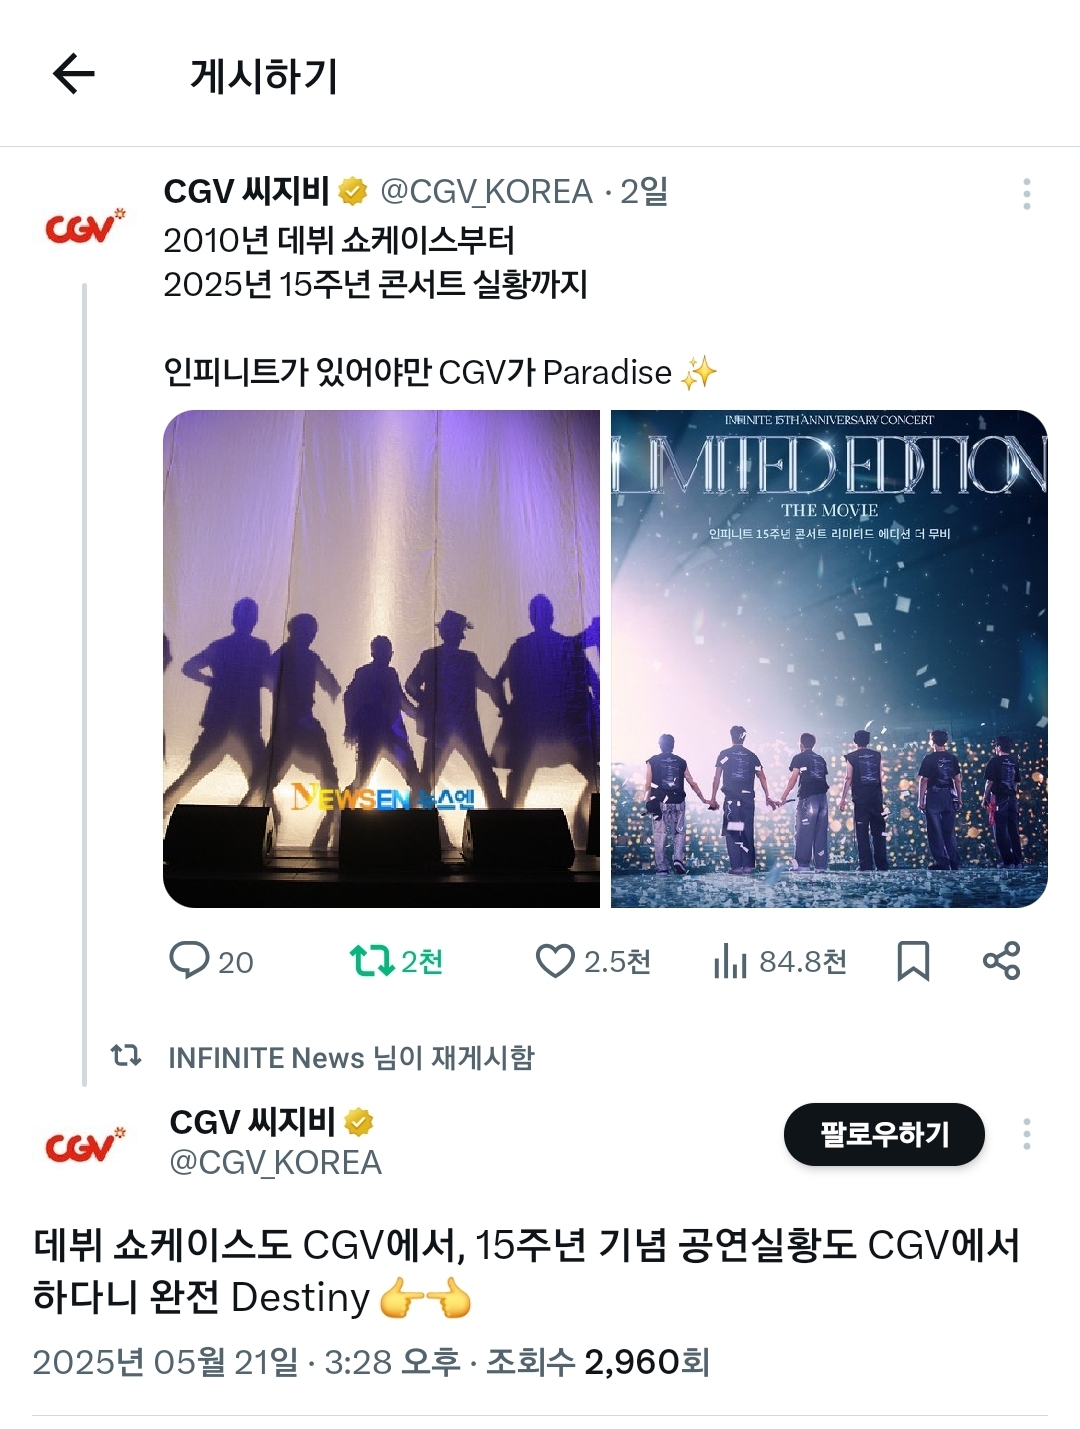Go back using the arrow icon

pyautogui.click(x=73, y=74)
